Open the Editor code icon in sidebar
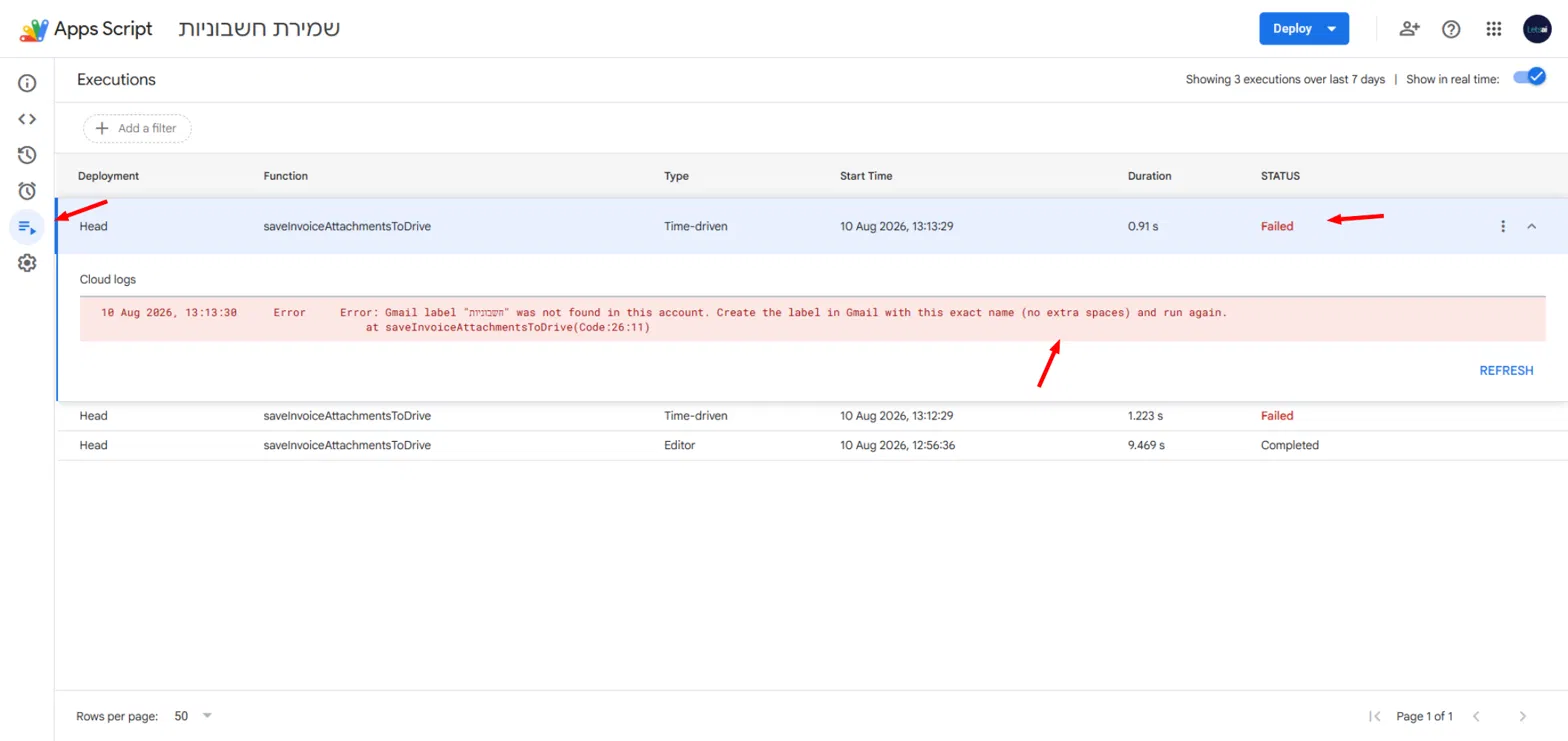Screen dimensions: 1568x741 click(x=27, y=119)
